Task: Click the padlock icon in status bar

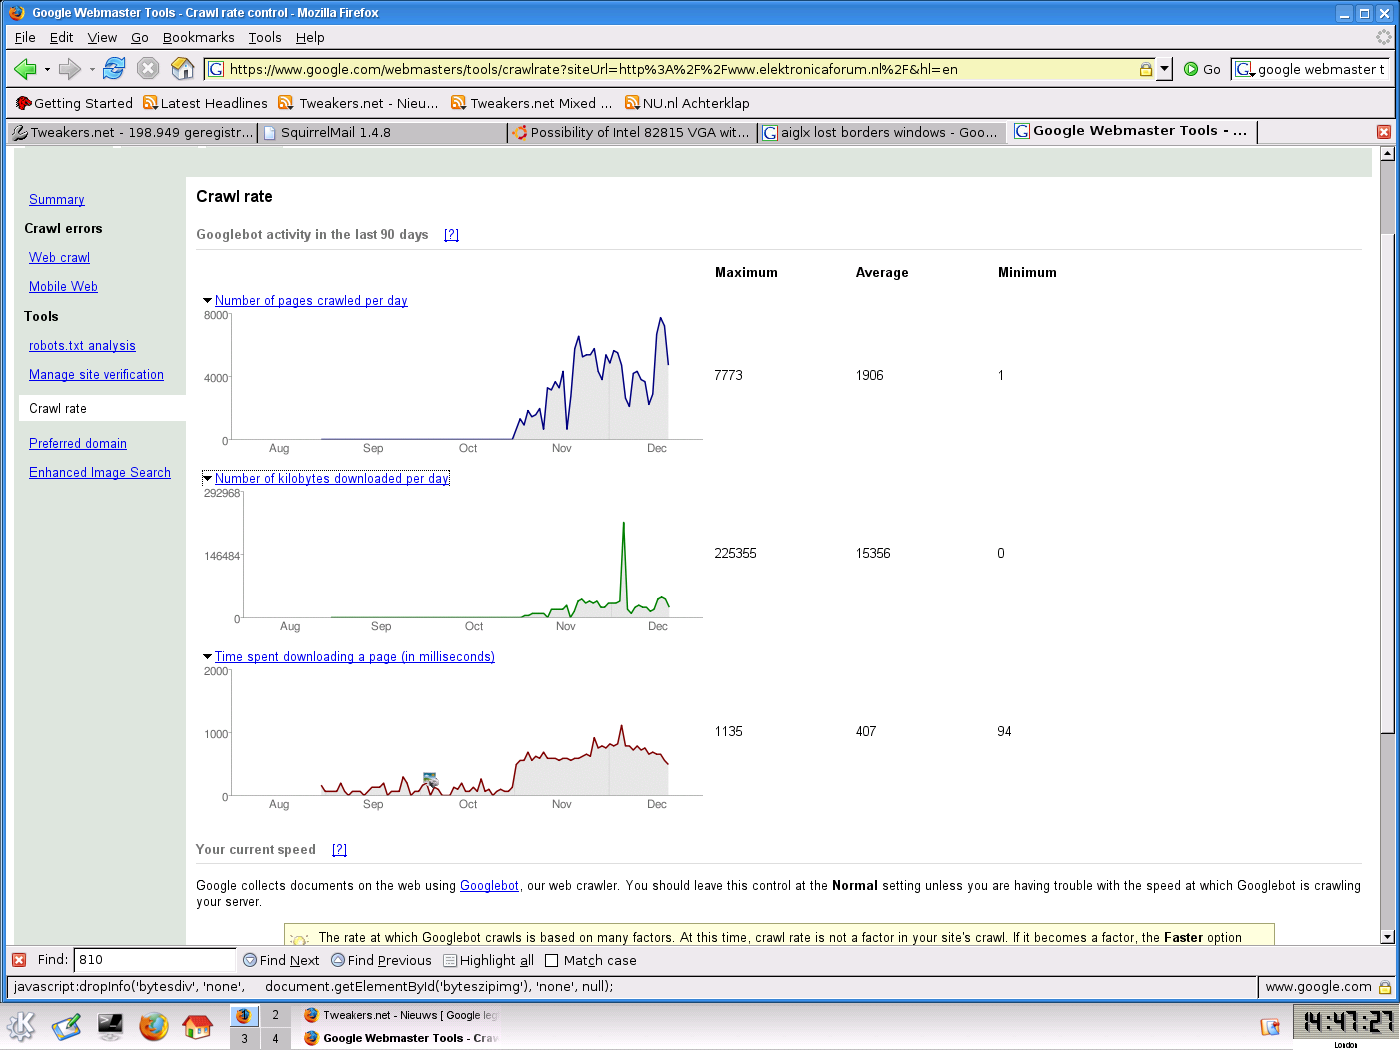Action: click(1385, 987)
